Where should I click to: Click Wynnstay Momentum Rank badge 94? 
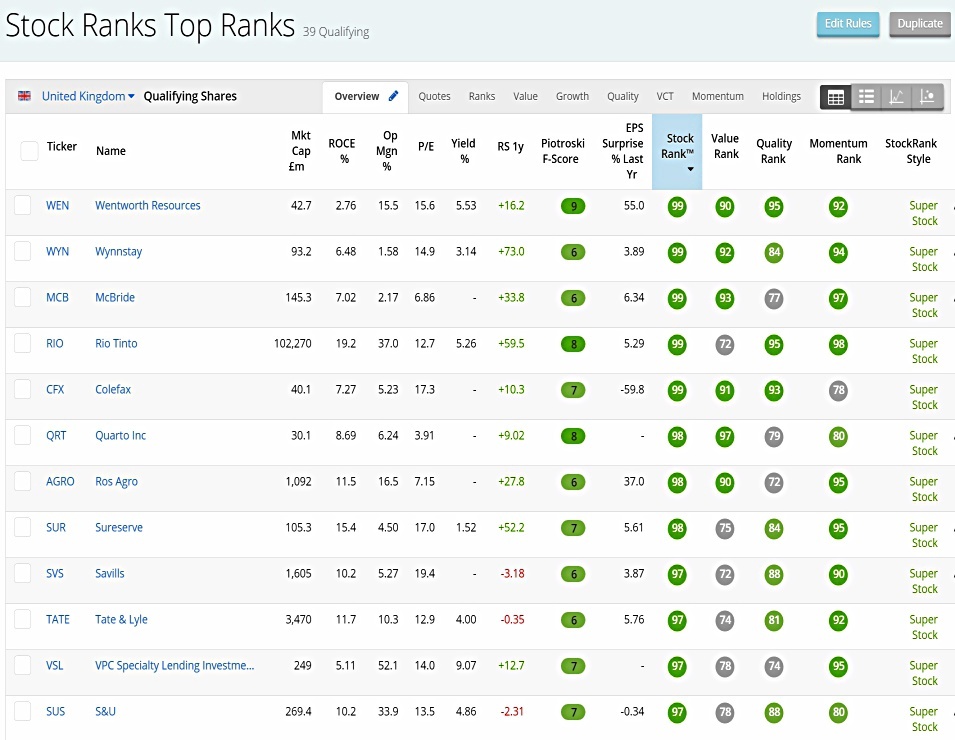(839, 252)
